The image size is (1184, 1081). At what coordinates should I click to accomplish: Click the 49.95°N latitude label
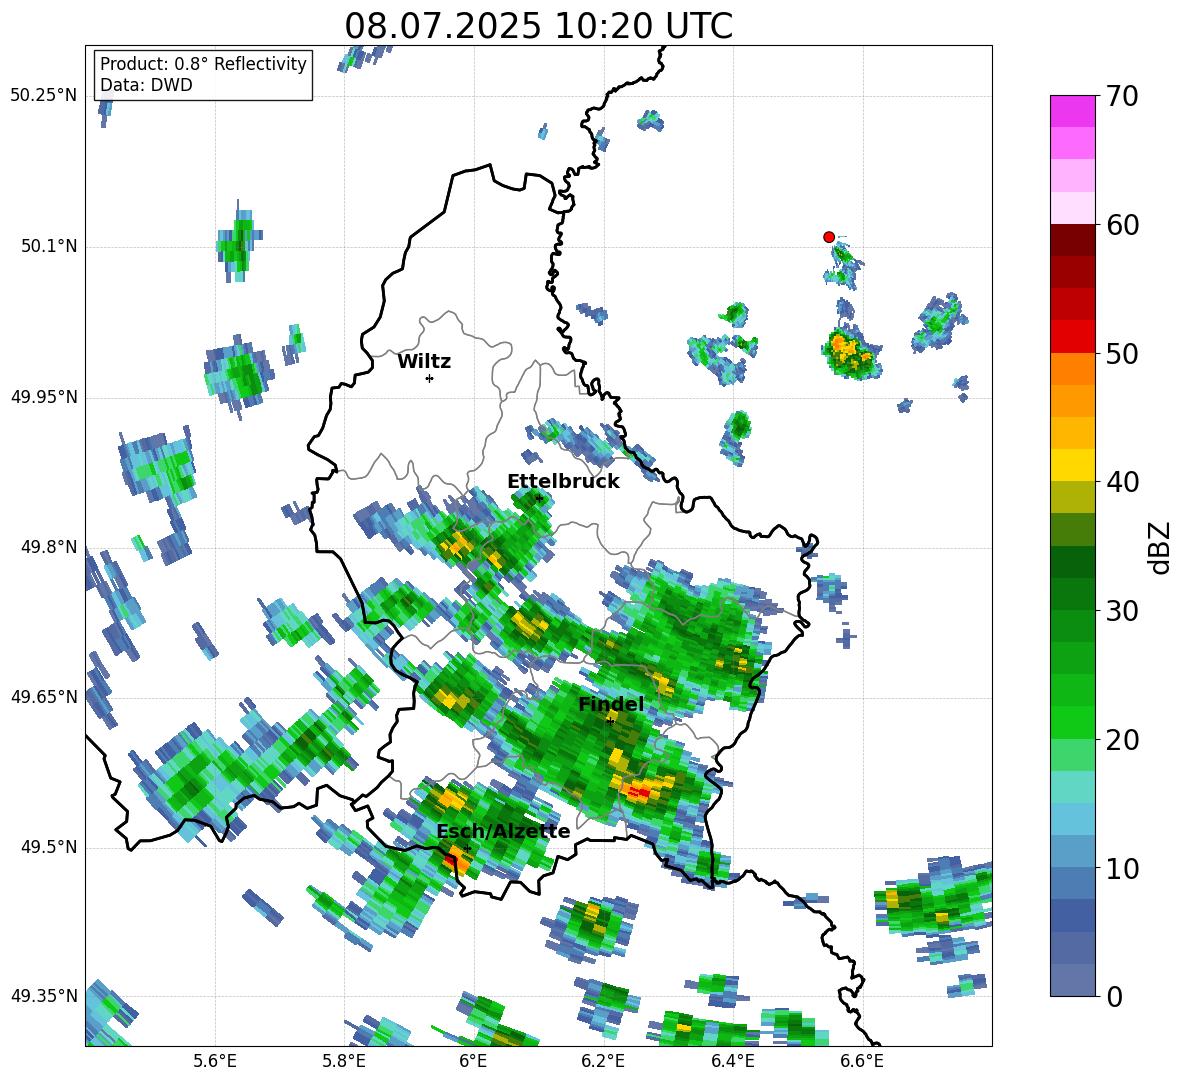44,396
